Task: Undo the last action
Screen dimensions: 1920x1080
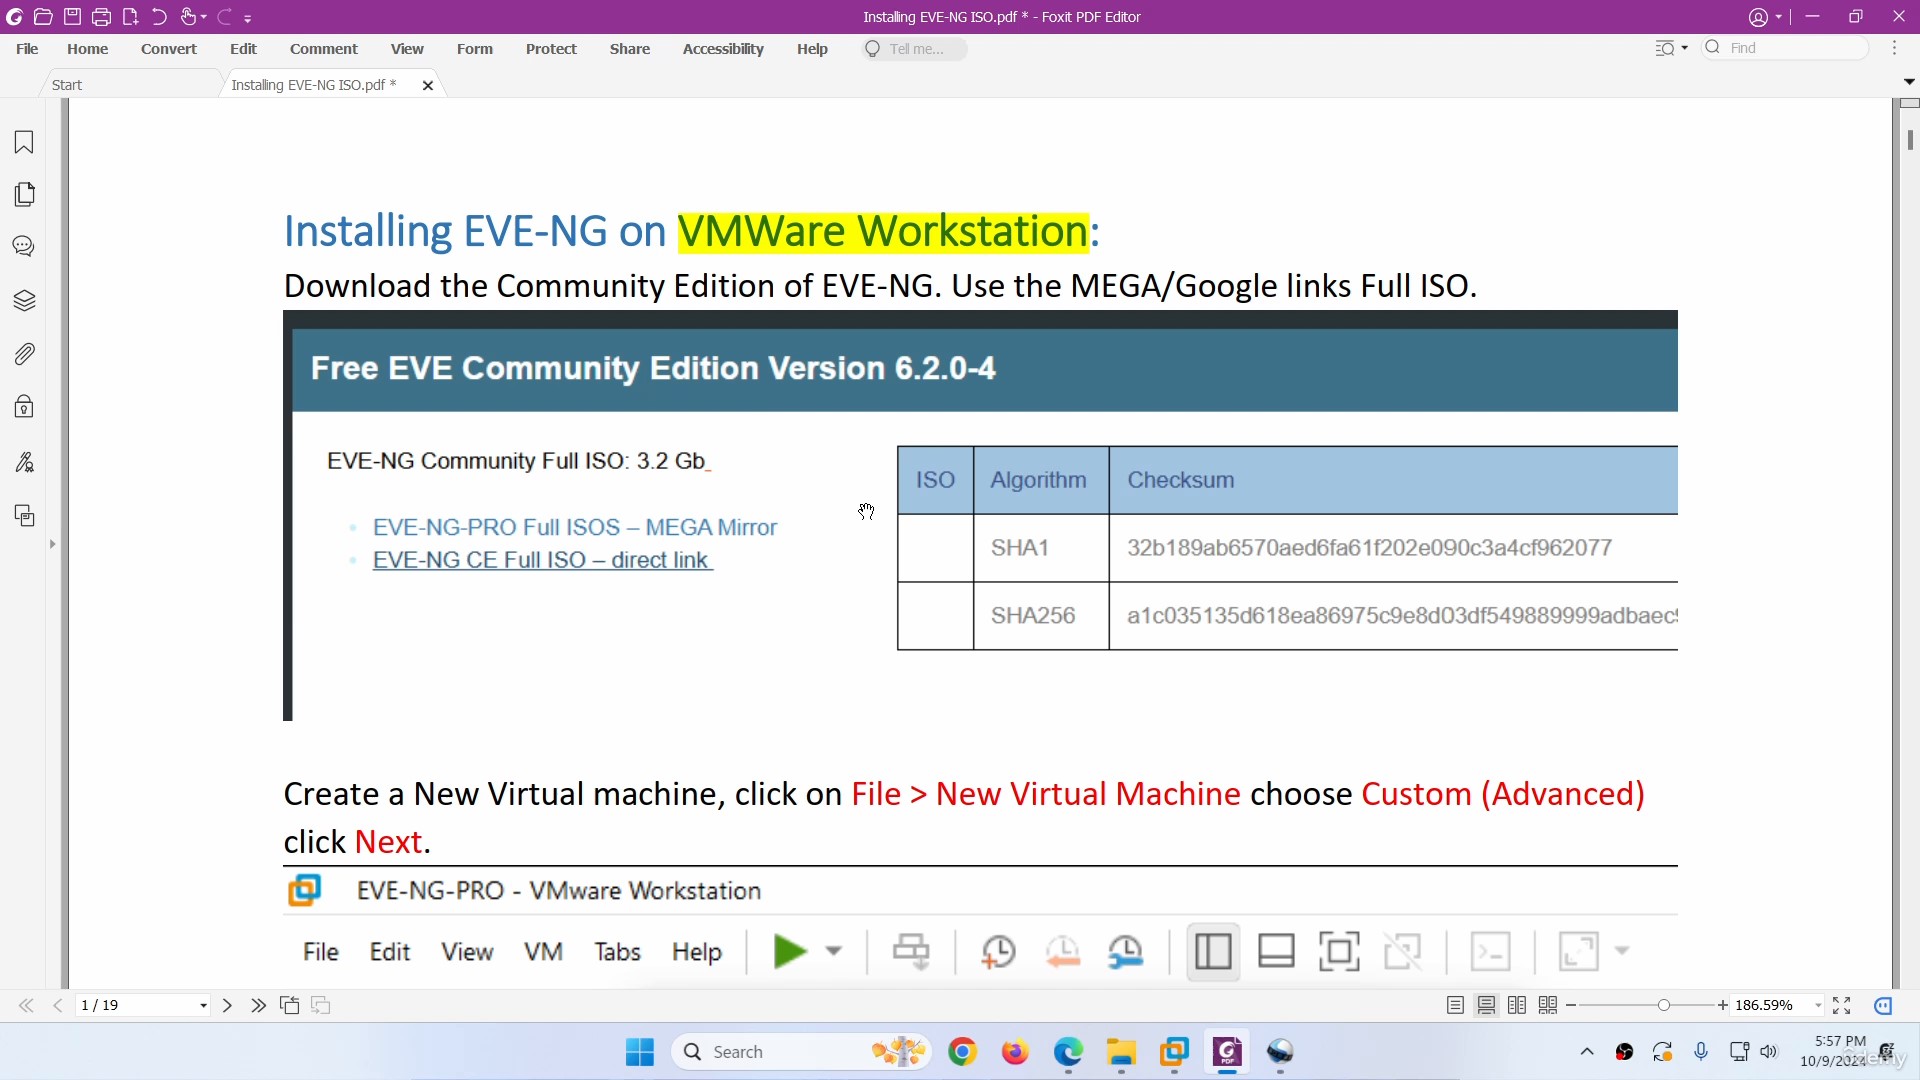Action: point(159,17)
